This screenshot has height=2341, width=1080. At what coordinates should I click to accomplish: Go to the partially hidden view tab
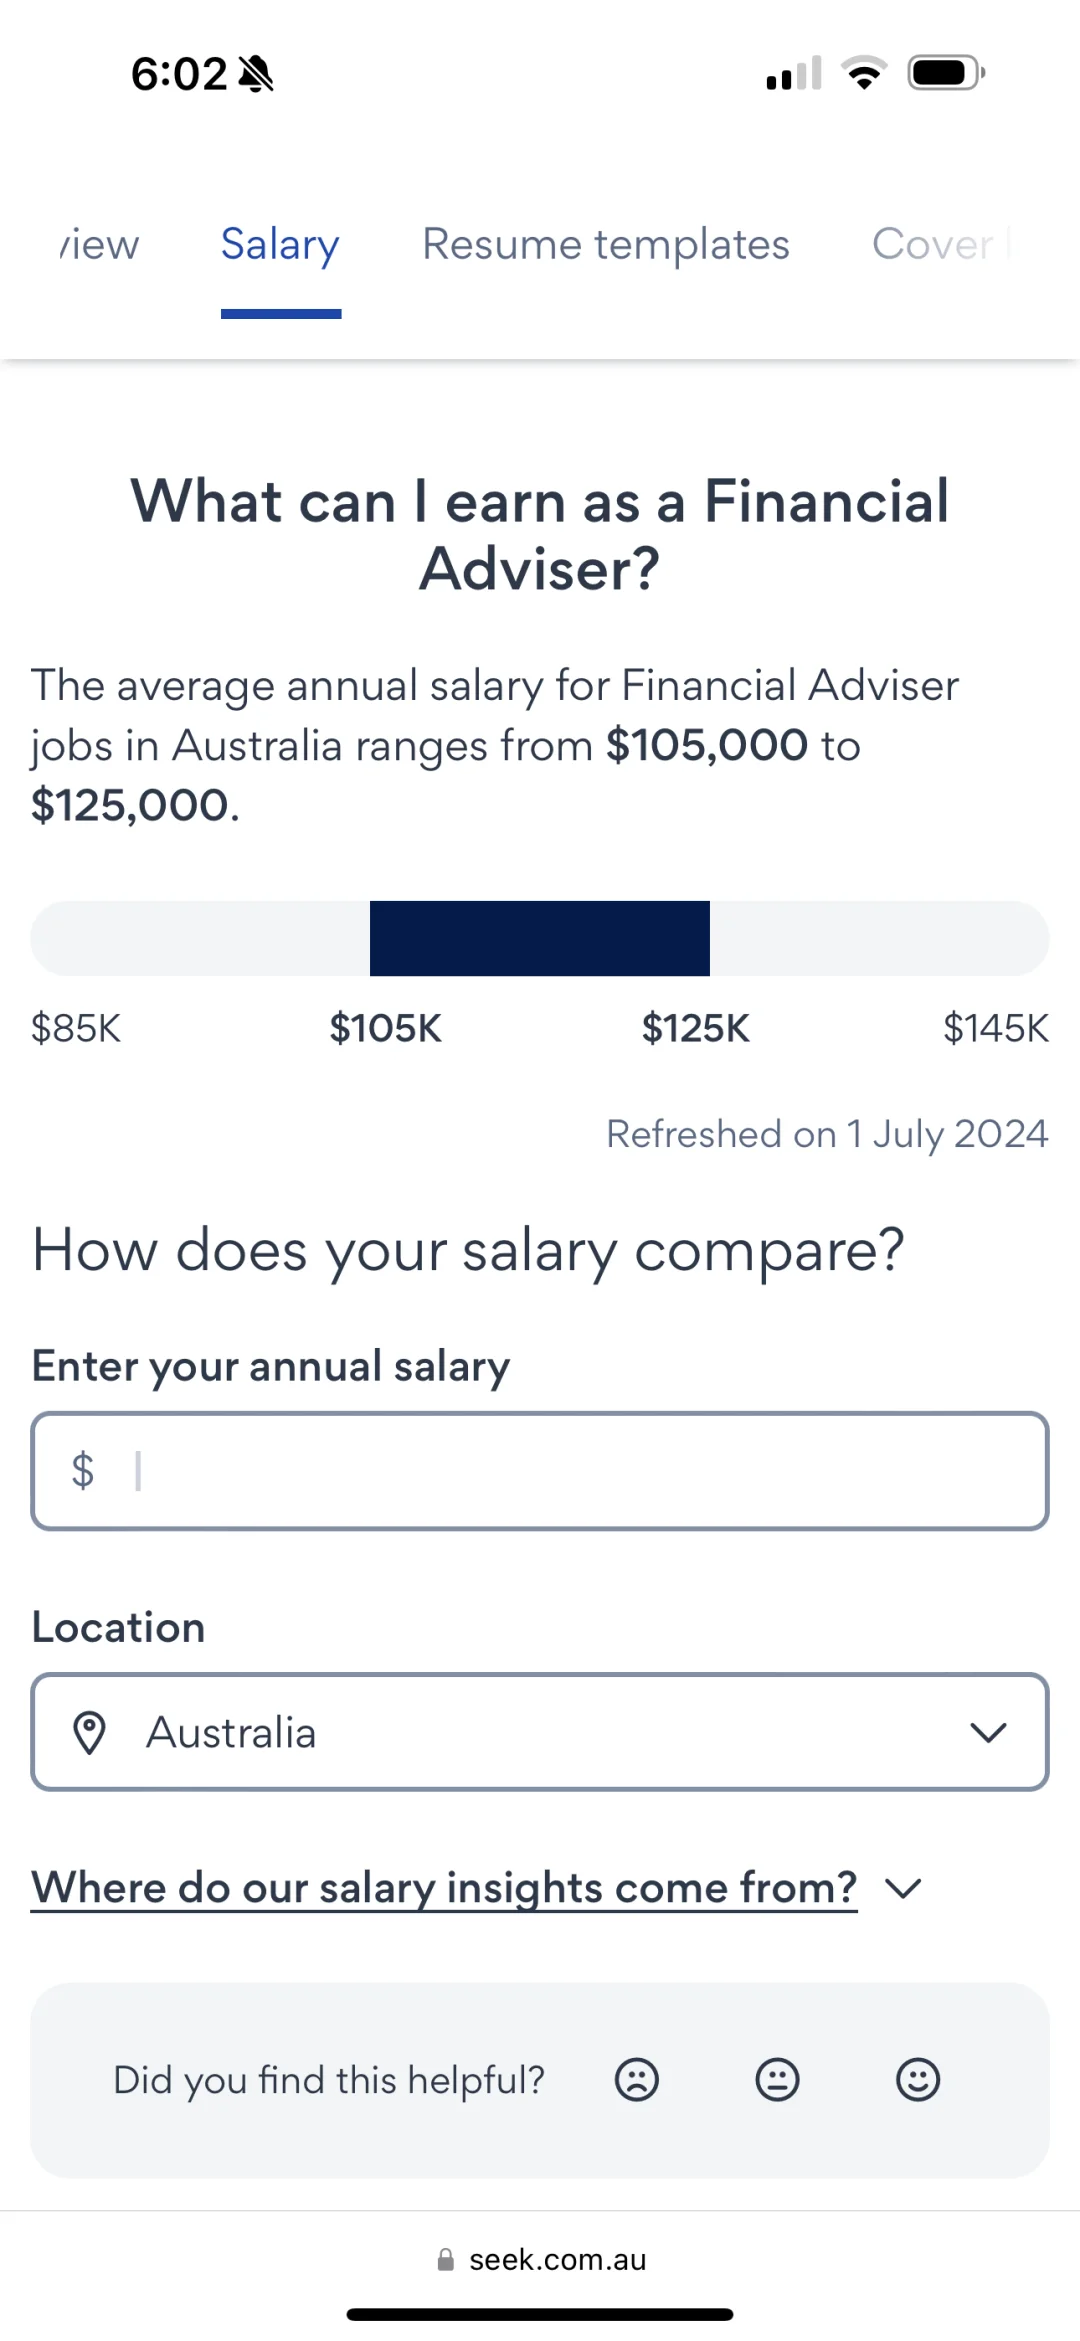click(99, 244)
